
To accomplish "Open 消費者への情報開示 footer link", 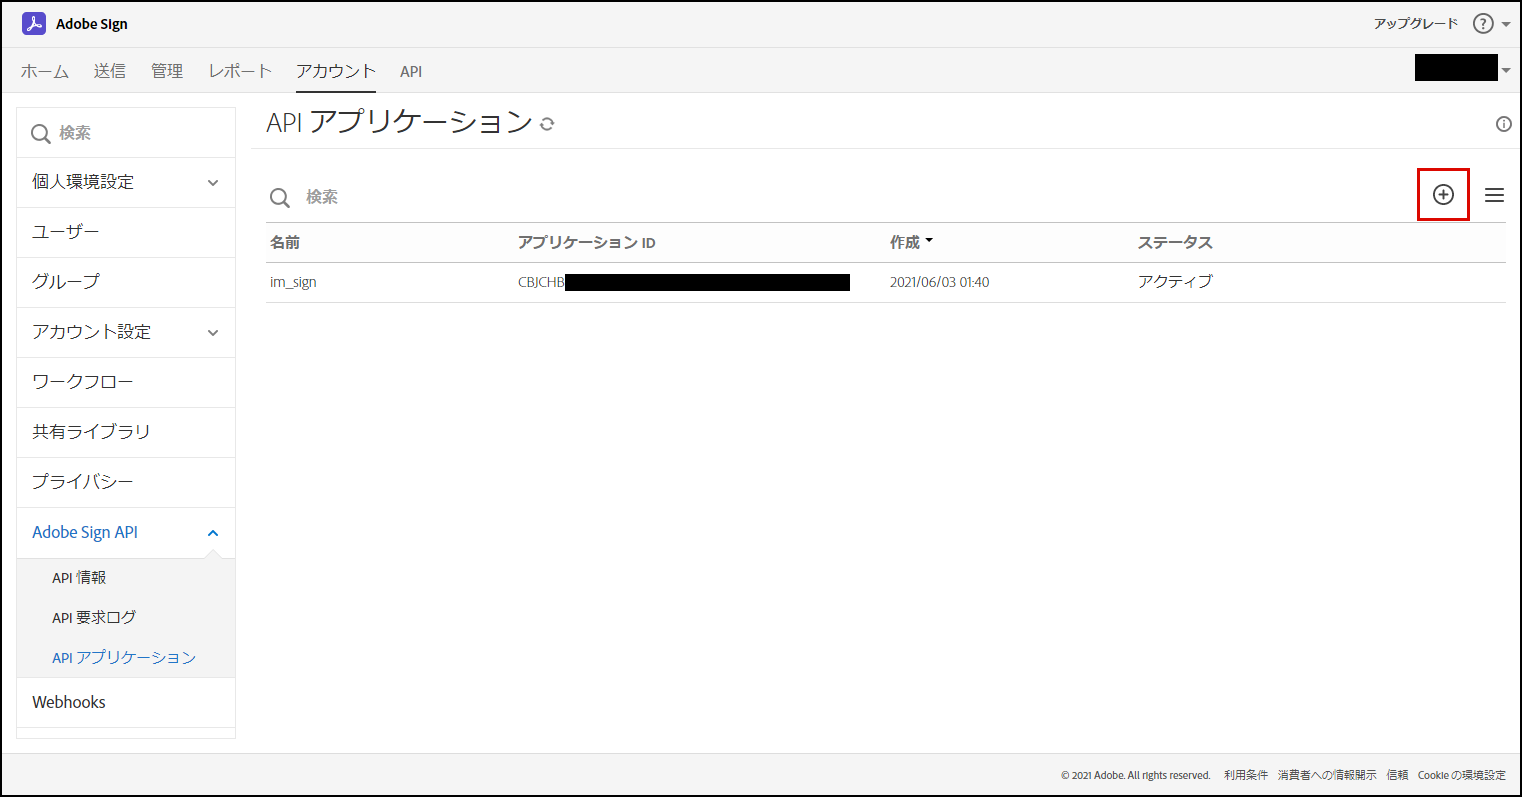I will click(x=1327, y=775).
